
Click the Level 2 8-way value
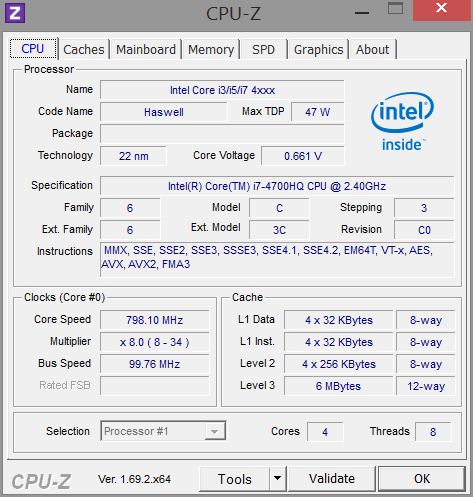(x=426, y=364)
